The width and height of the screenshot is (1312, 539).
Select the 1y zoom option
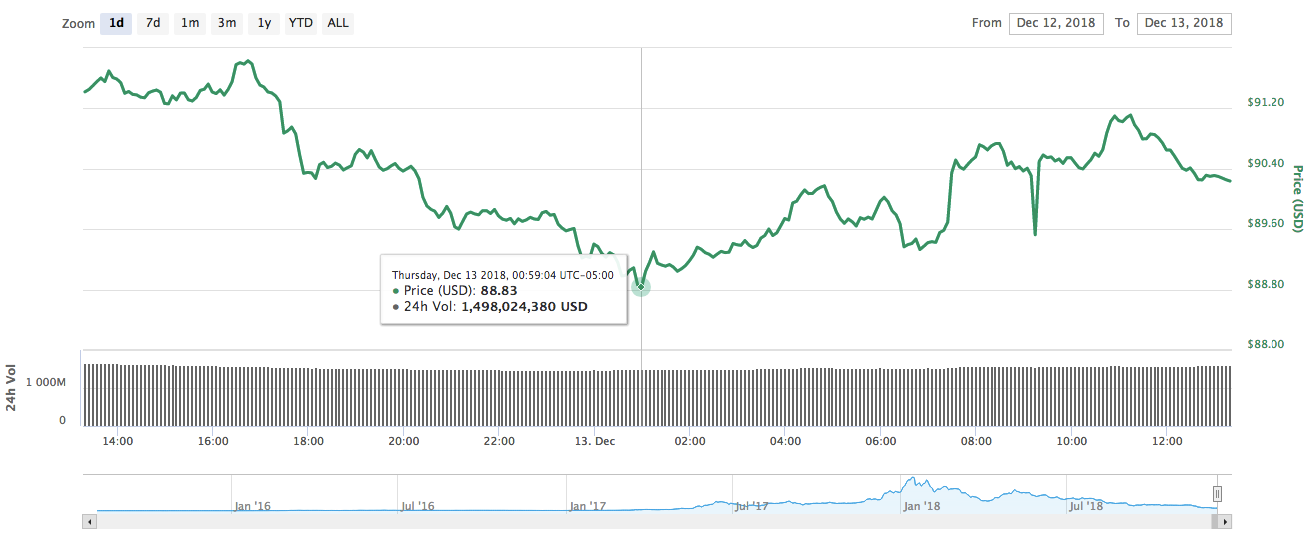[x=264, y=23]
